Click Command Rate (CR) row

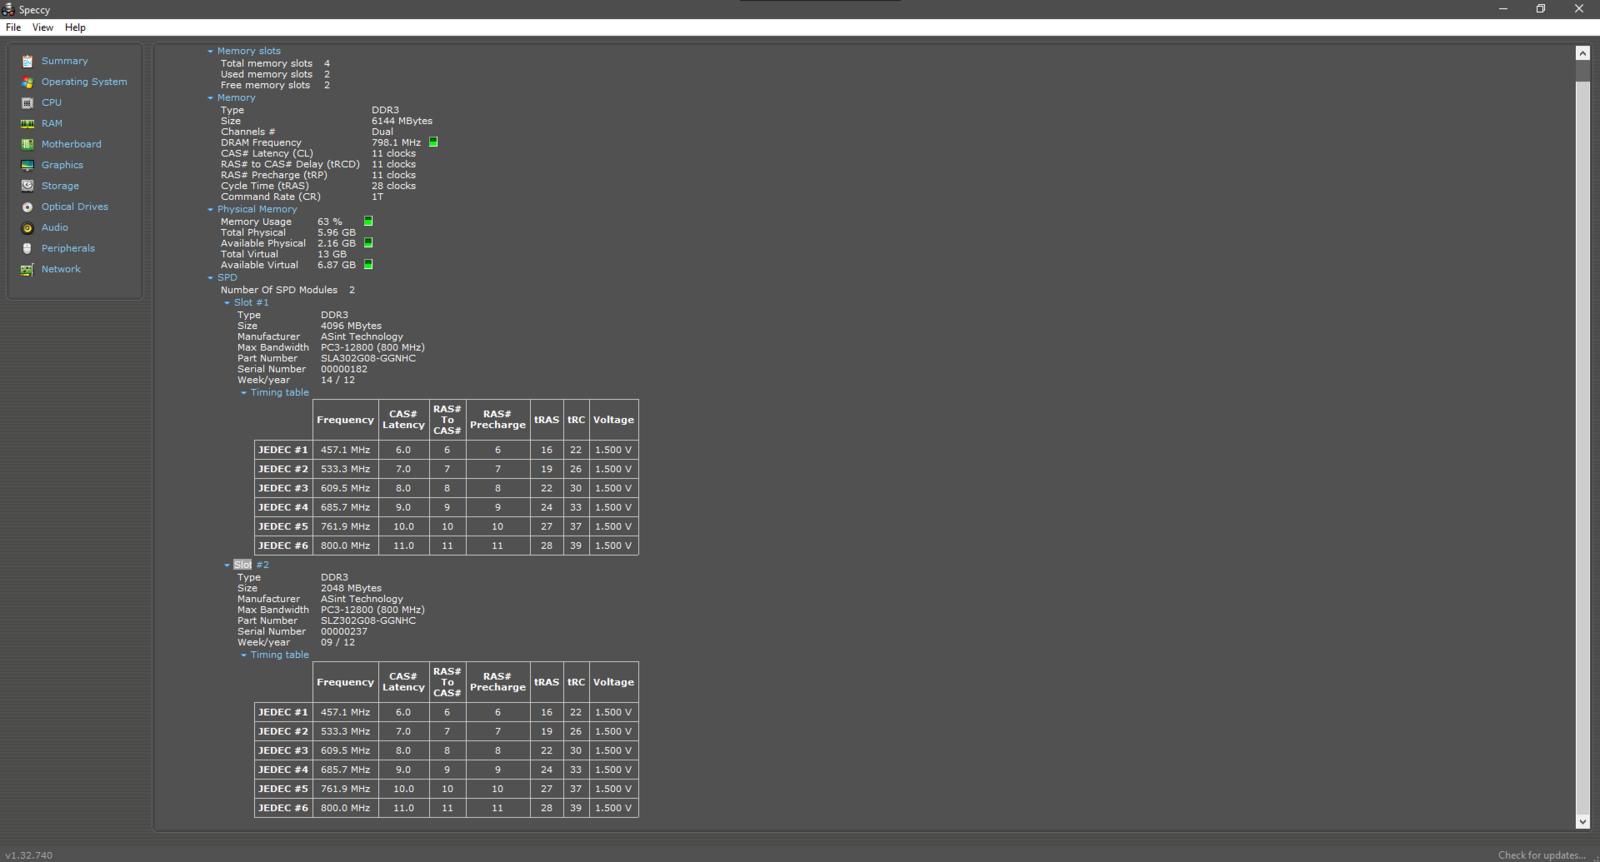tap(302, 197)
